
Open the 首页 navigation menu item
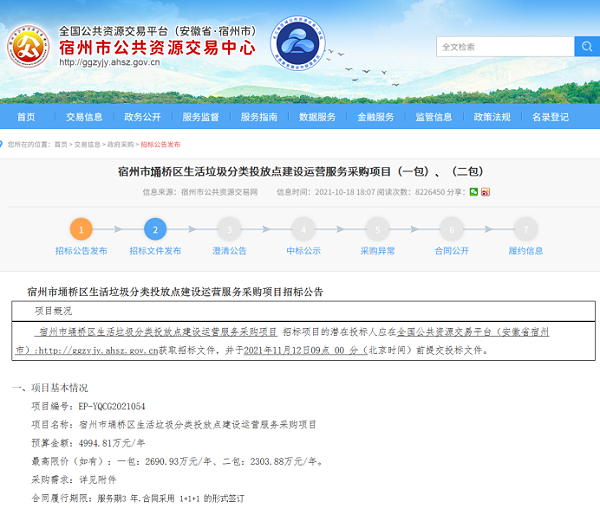pyautogui.click(x=26, y=117)
